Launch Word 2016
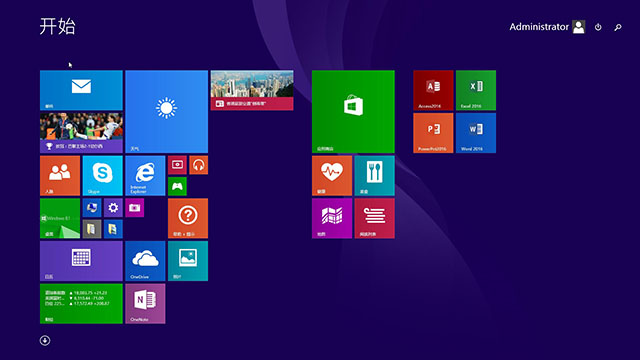This screenshot has height=360, width=640. (x=476, y=133)
